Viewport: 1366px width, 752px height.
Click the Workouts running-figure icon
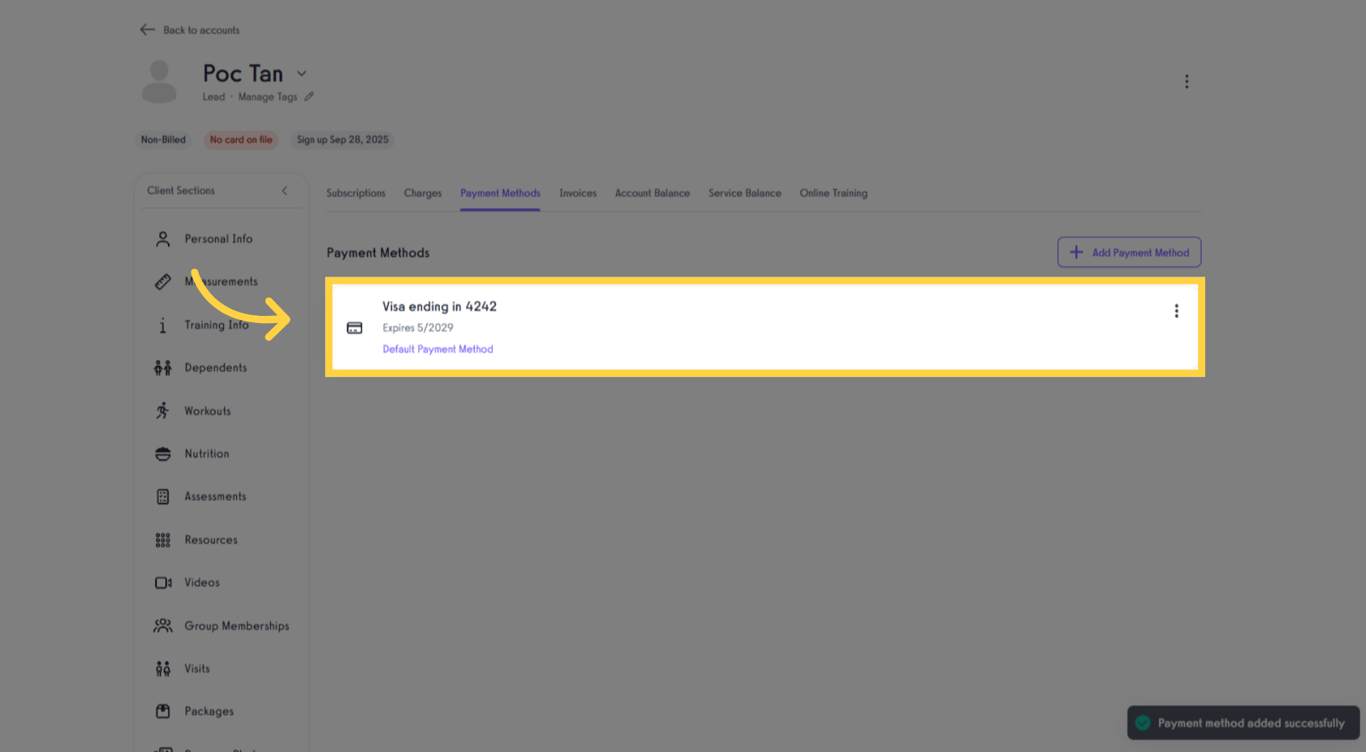162,410
